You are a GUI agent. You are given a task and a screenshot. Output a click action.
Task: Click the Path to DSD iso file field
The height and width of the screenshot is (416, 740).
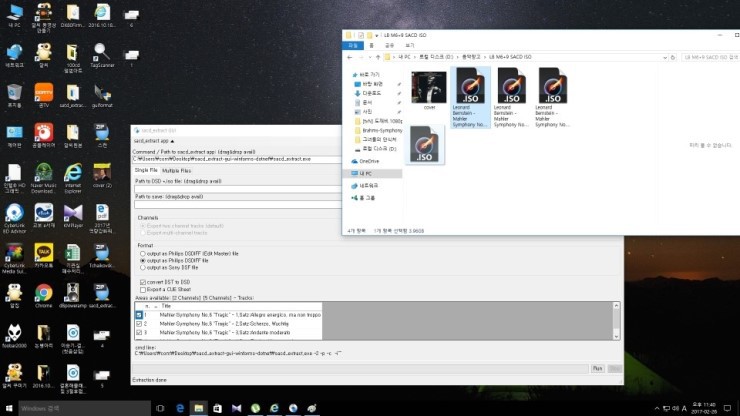[x=237, y=189]
